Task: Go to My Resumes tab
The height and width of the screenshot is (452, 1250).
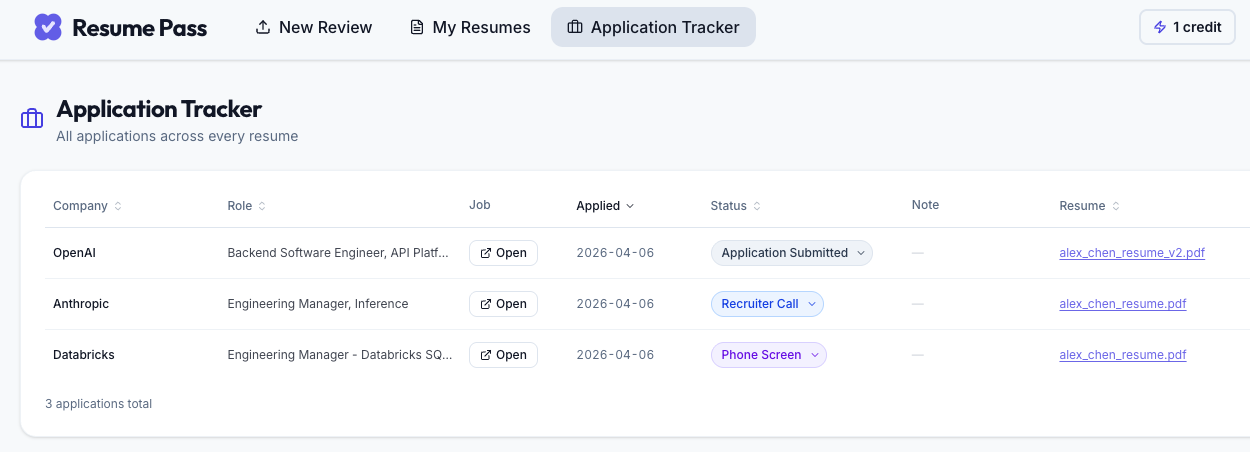Action: [470, 27]
